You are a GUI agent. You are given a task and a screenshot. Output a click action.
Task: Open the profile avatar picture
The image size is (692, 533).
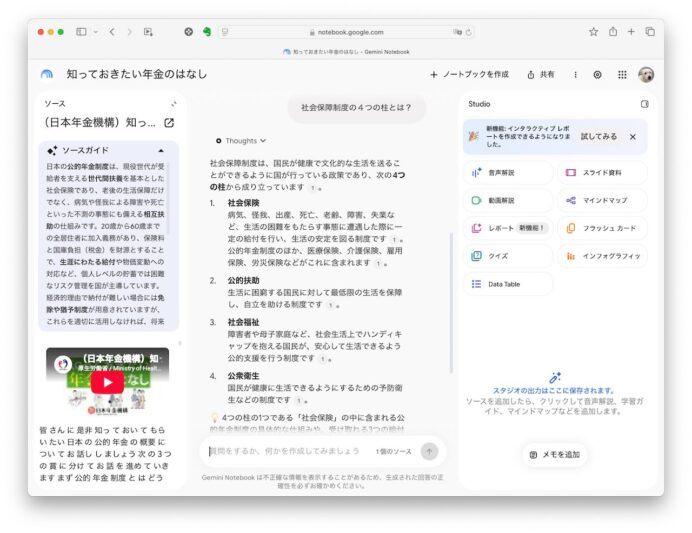646,75
